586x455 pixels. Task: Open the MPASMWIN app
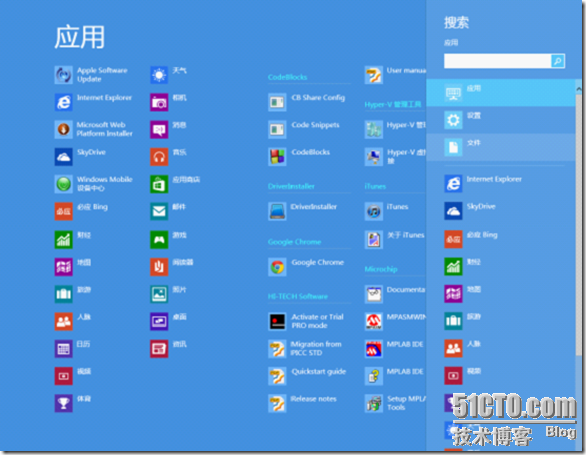coord(395,322)
